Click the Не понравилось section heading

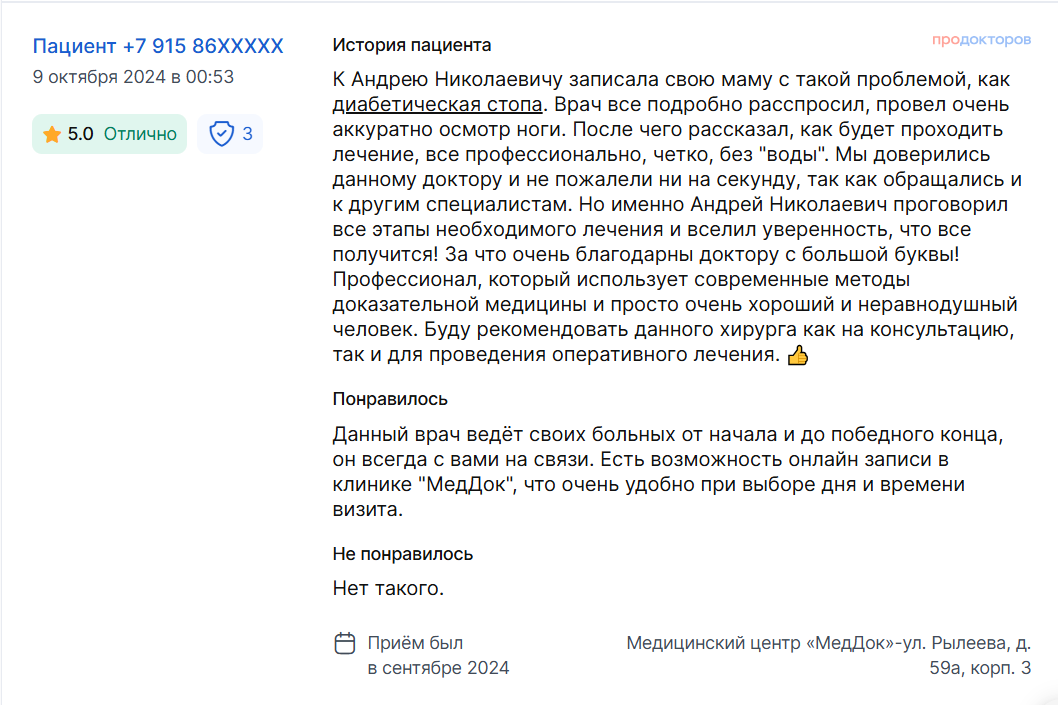tap(403, 554)
